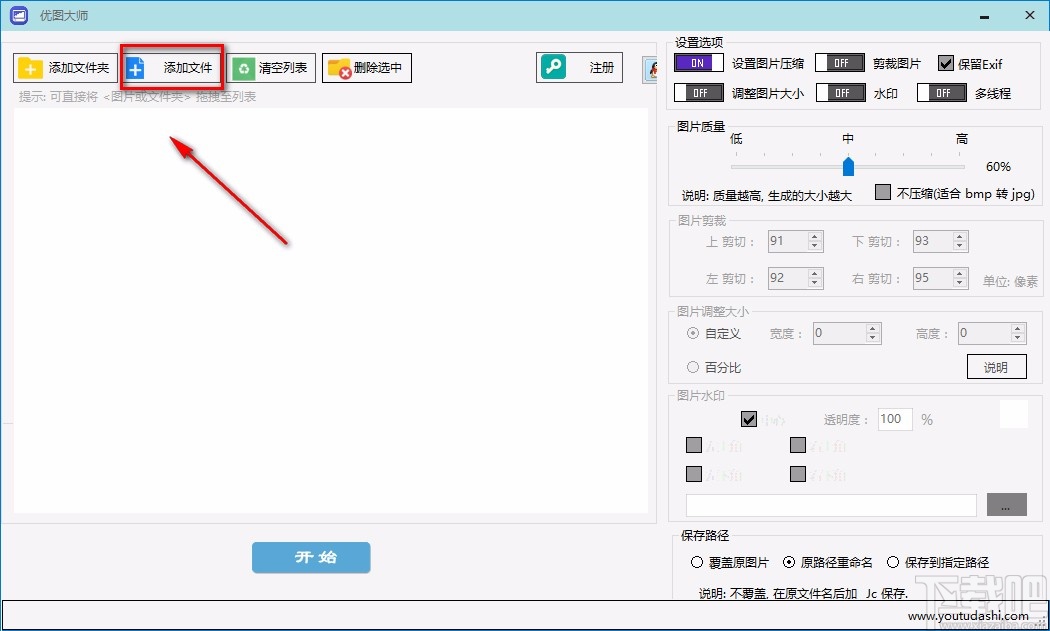Open the watermark path browse ... button
Screen dimensions: 1050x631
coord(1006,505)
